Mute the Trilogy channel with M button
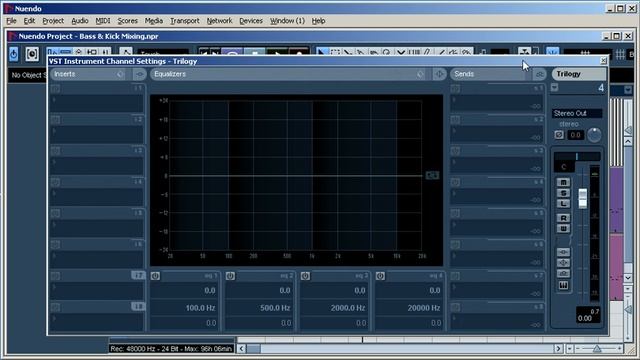The image size is (640, 360). click(564, 182)
